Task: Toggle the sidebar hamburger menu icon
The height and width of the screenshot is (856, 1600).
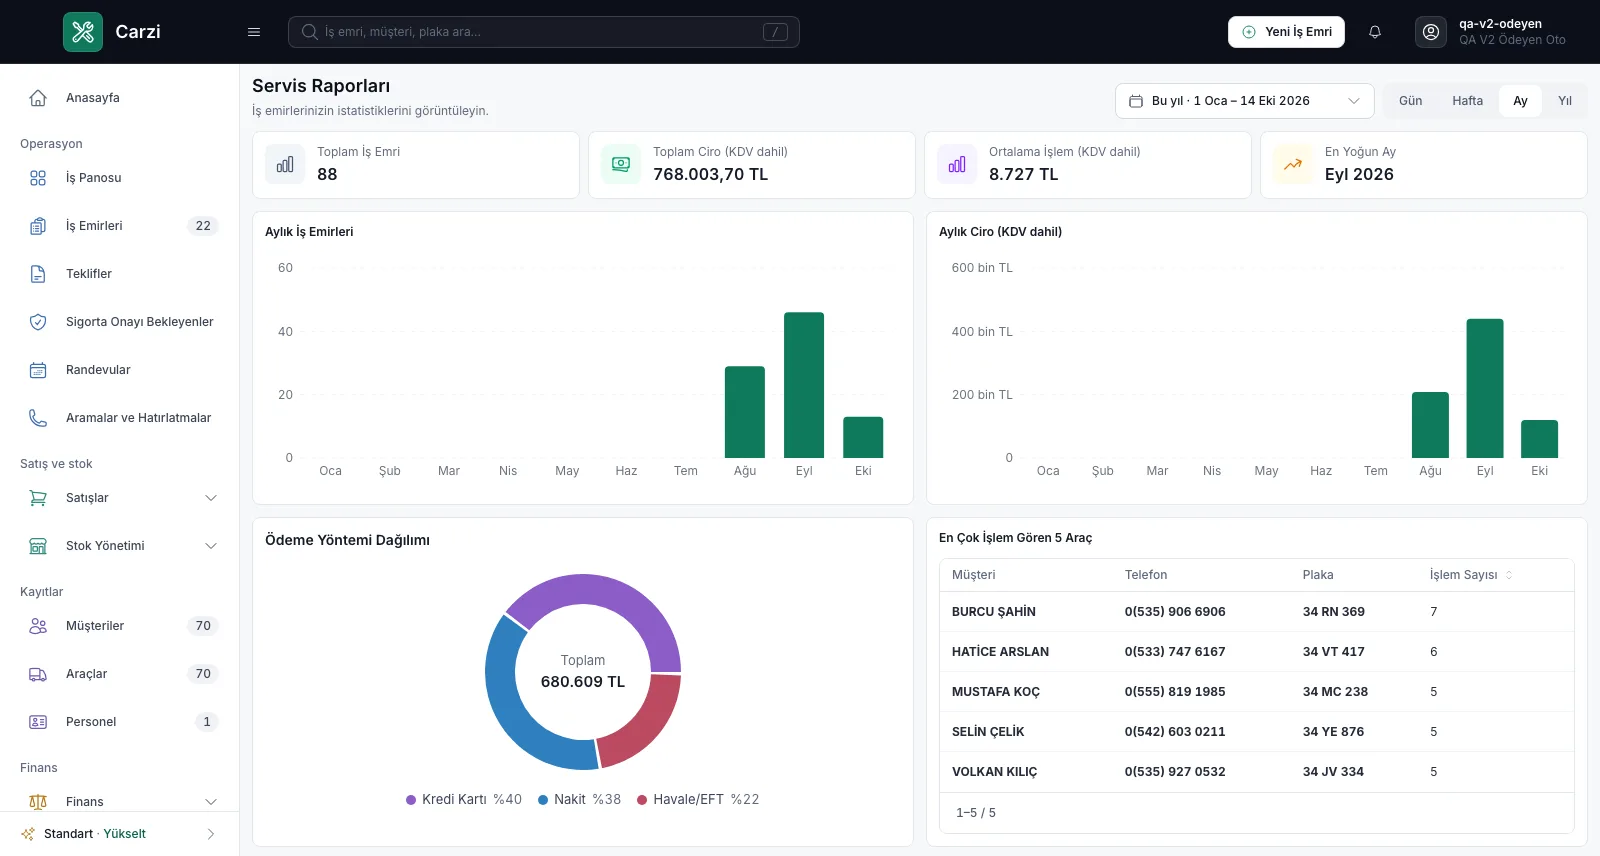Action: coord(254,32)
